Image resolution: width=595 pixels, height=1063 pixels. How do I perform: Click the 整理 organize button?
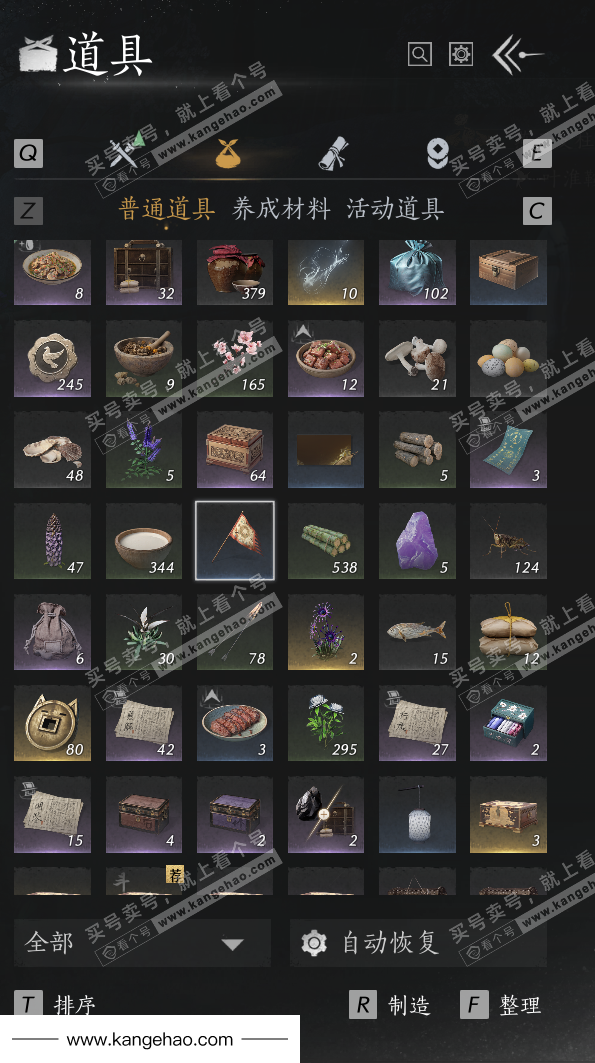[501, 1005]
